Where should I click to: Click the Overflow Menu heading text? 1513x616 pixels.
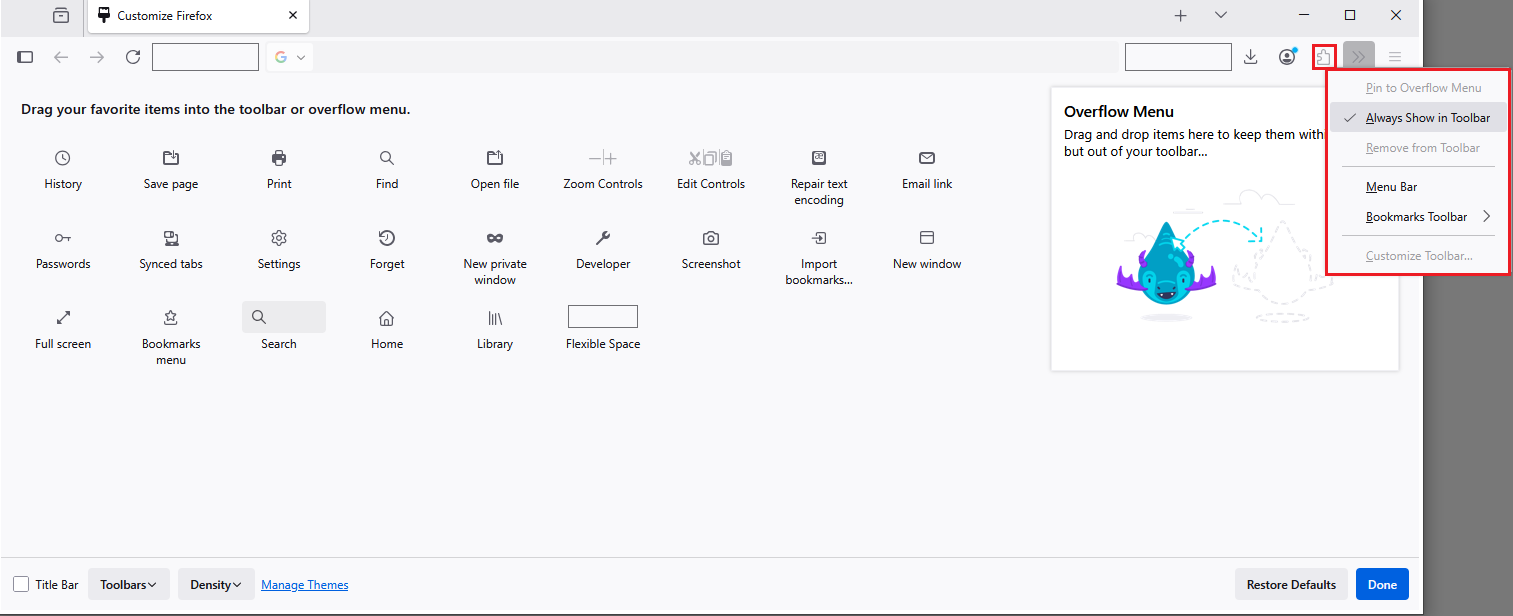1119,112
